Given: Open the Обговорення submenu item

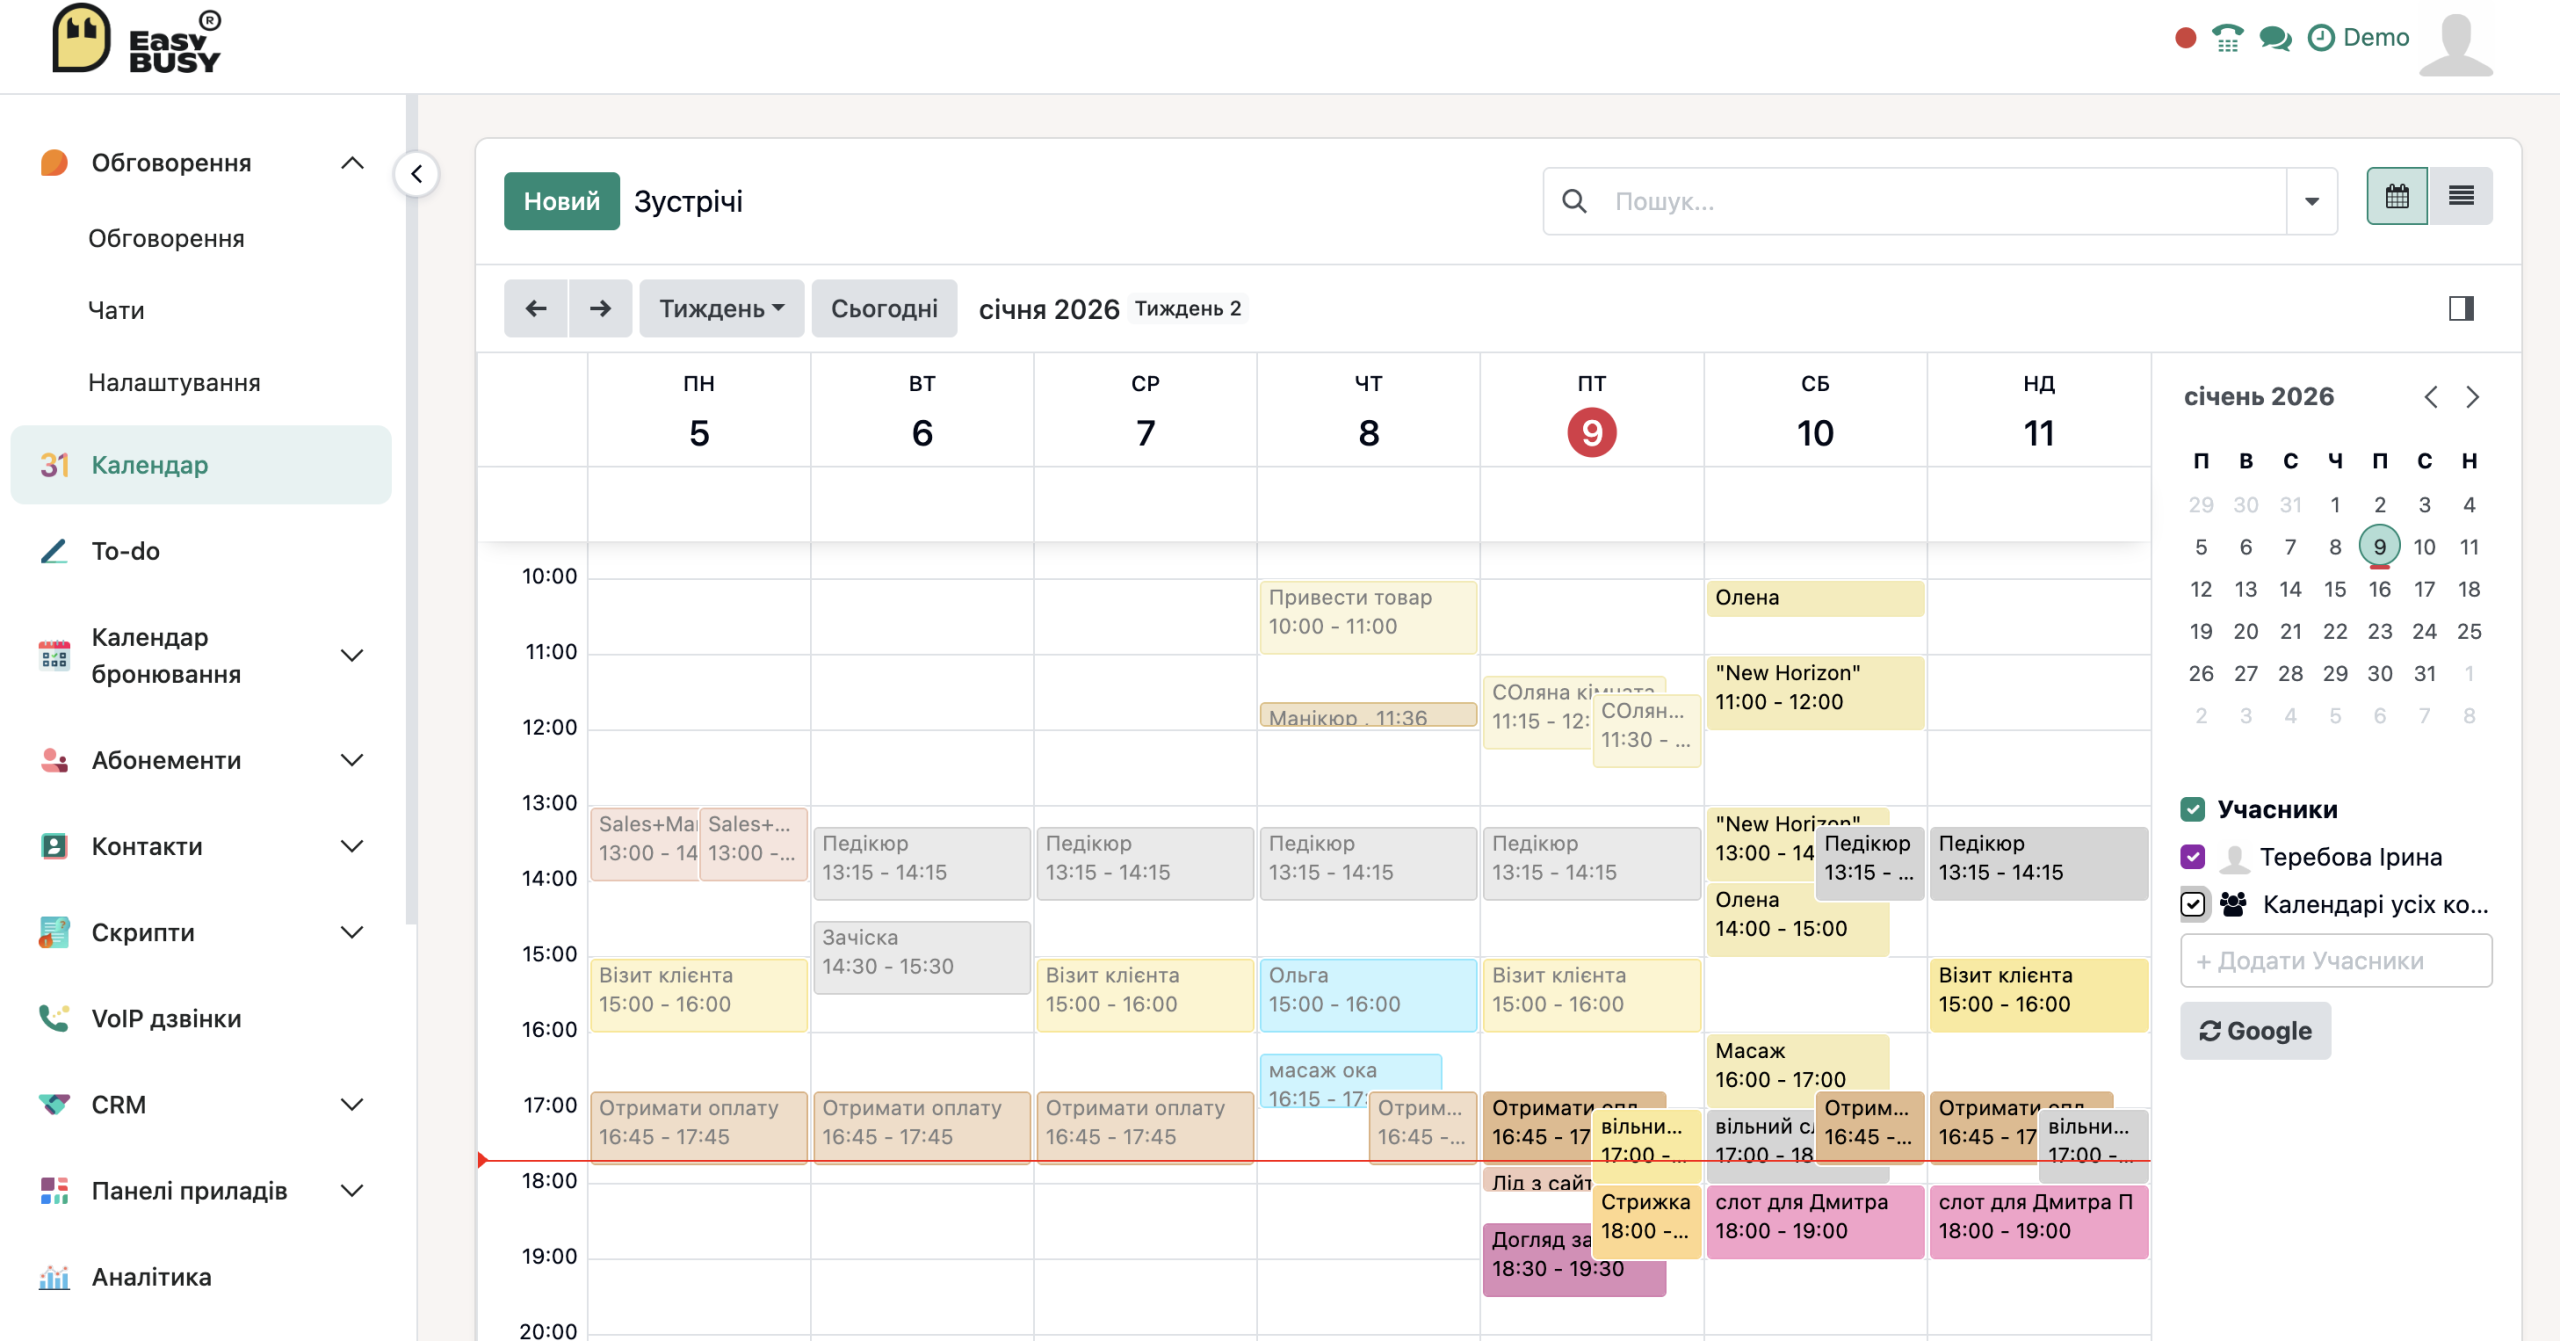Looking at the screenshot, I should point(166,238).
